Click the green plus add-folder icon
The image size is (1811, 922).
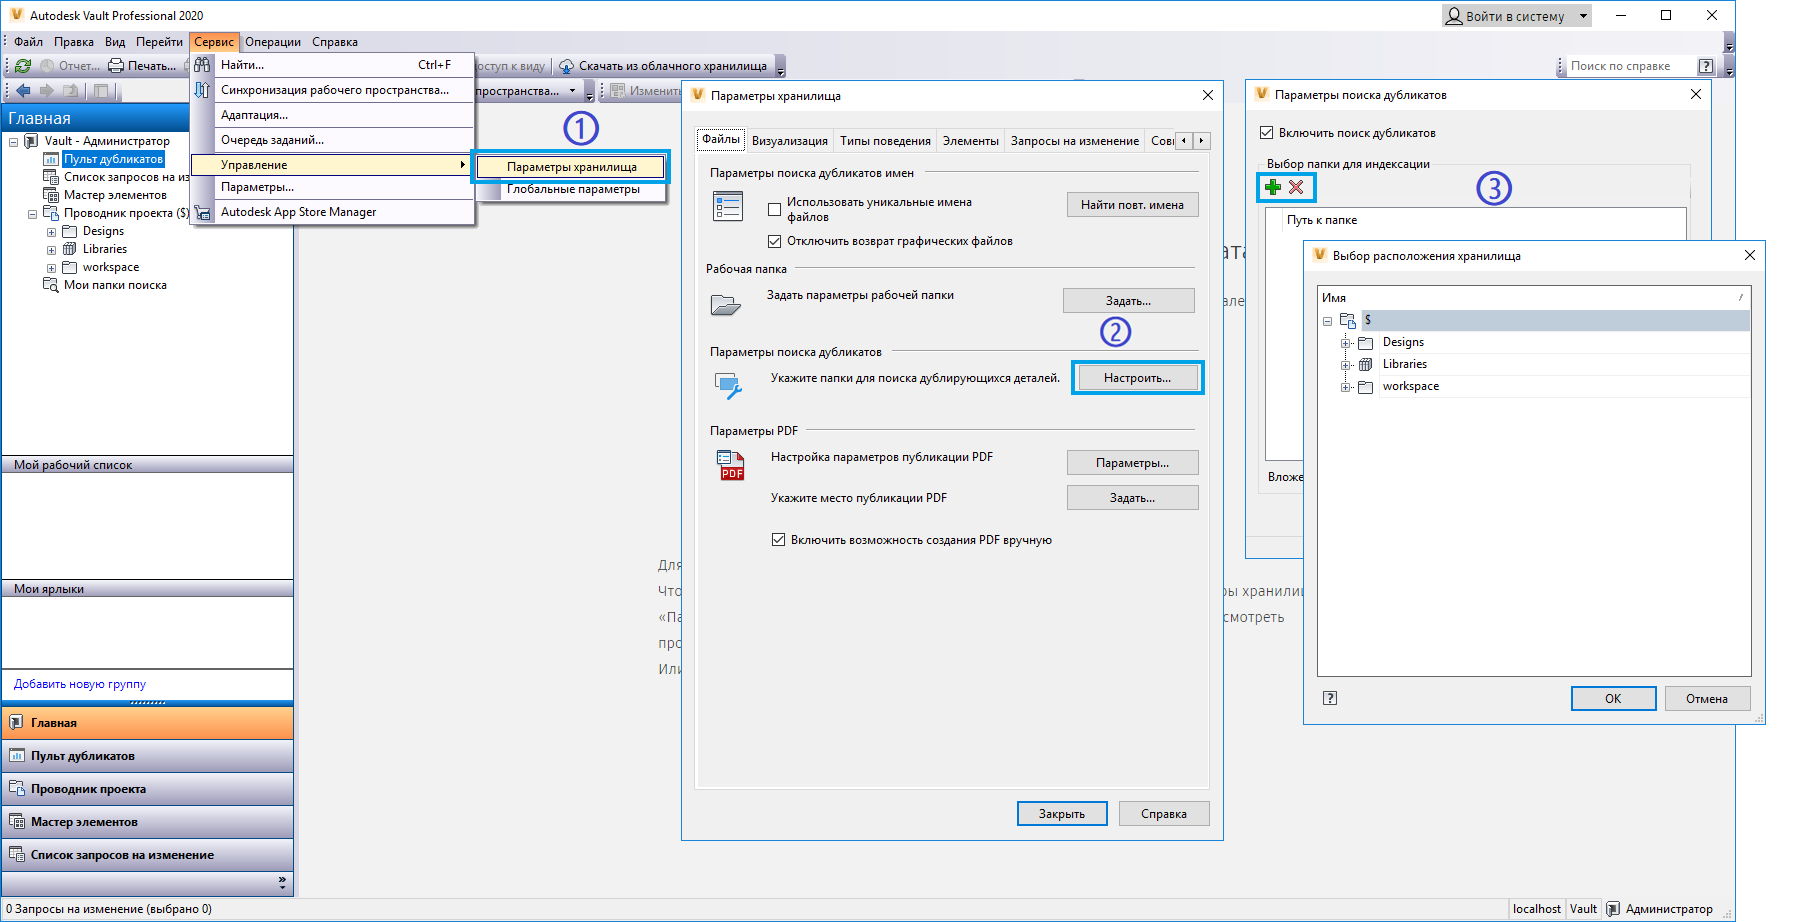(x=1273, y=187)
